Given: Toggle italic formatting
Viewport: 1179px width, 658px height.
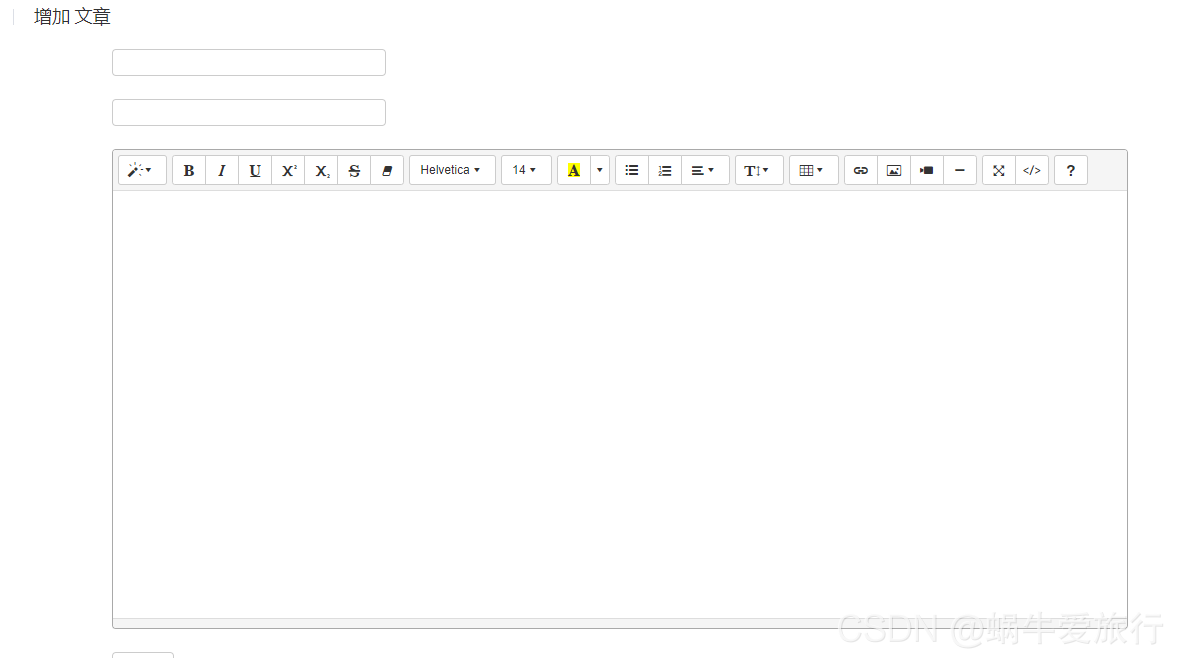Looking at the screenshot, I should (222, 170).
